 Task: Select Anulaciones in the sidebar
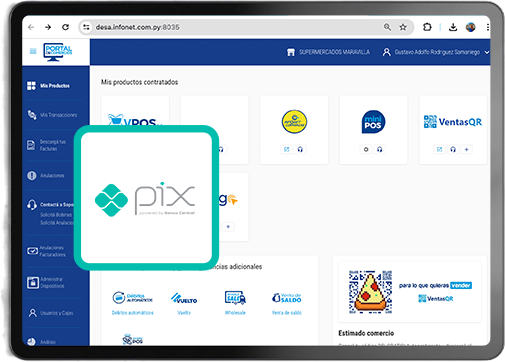click(46, 175)
